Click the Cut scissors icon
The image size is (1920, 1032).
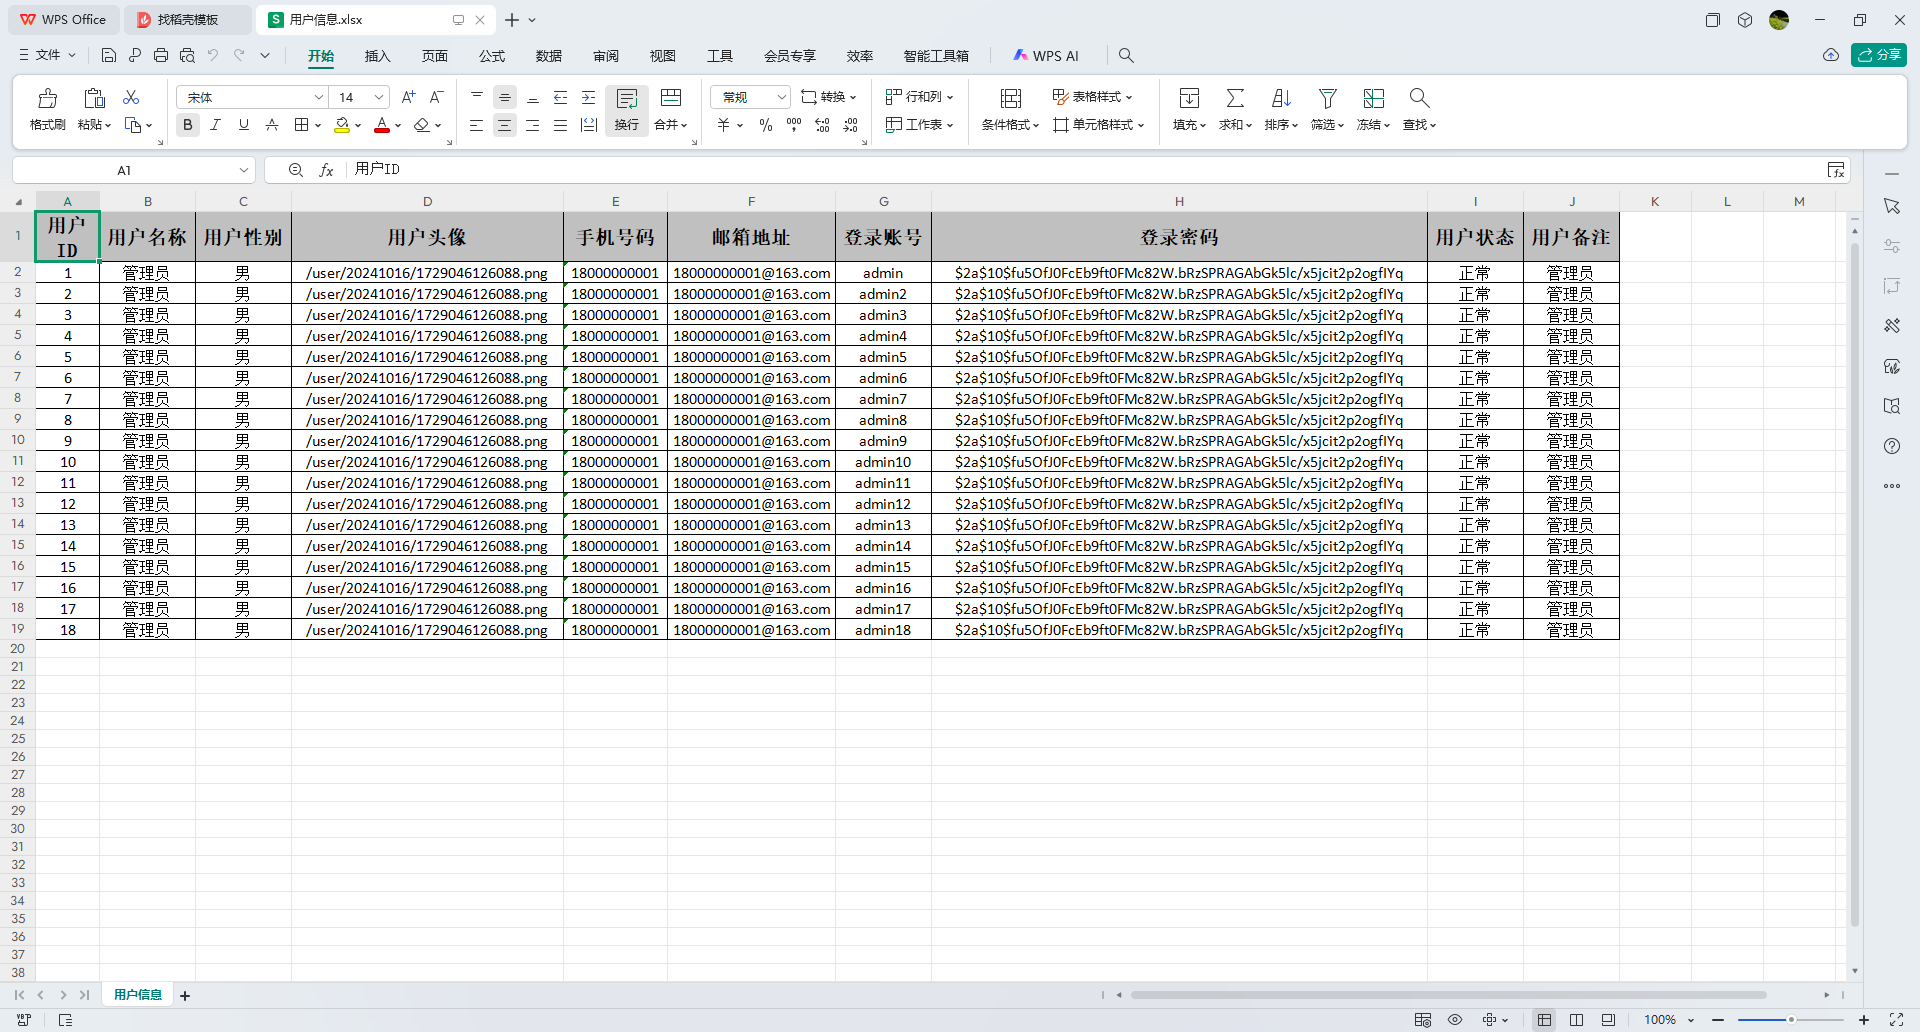click(131, 97)
